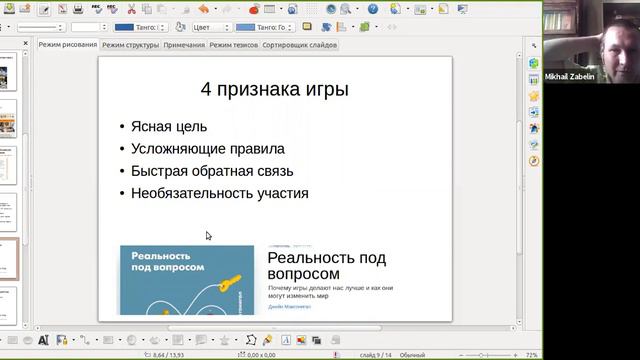The height and width of the screenshot is (360, 640).
Task: Open the sidebar Navigator compass icon
Action: [534, 161]
